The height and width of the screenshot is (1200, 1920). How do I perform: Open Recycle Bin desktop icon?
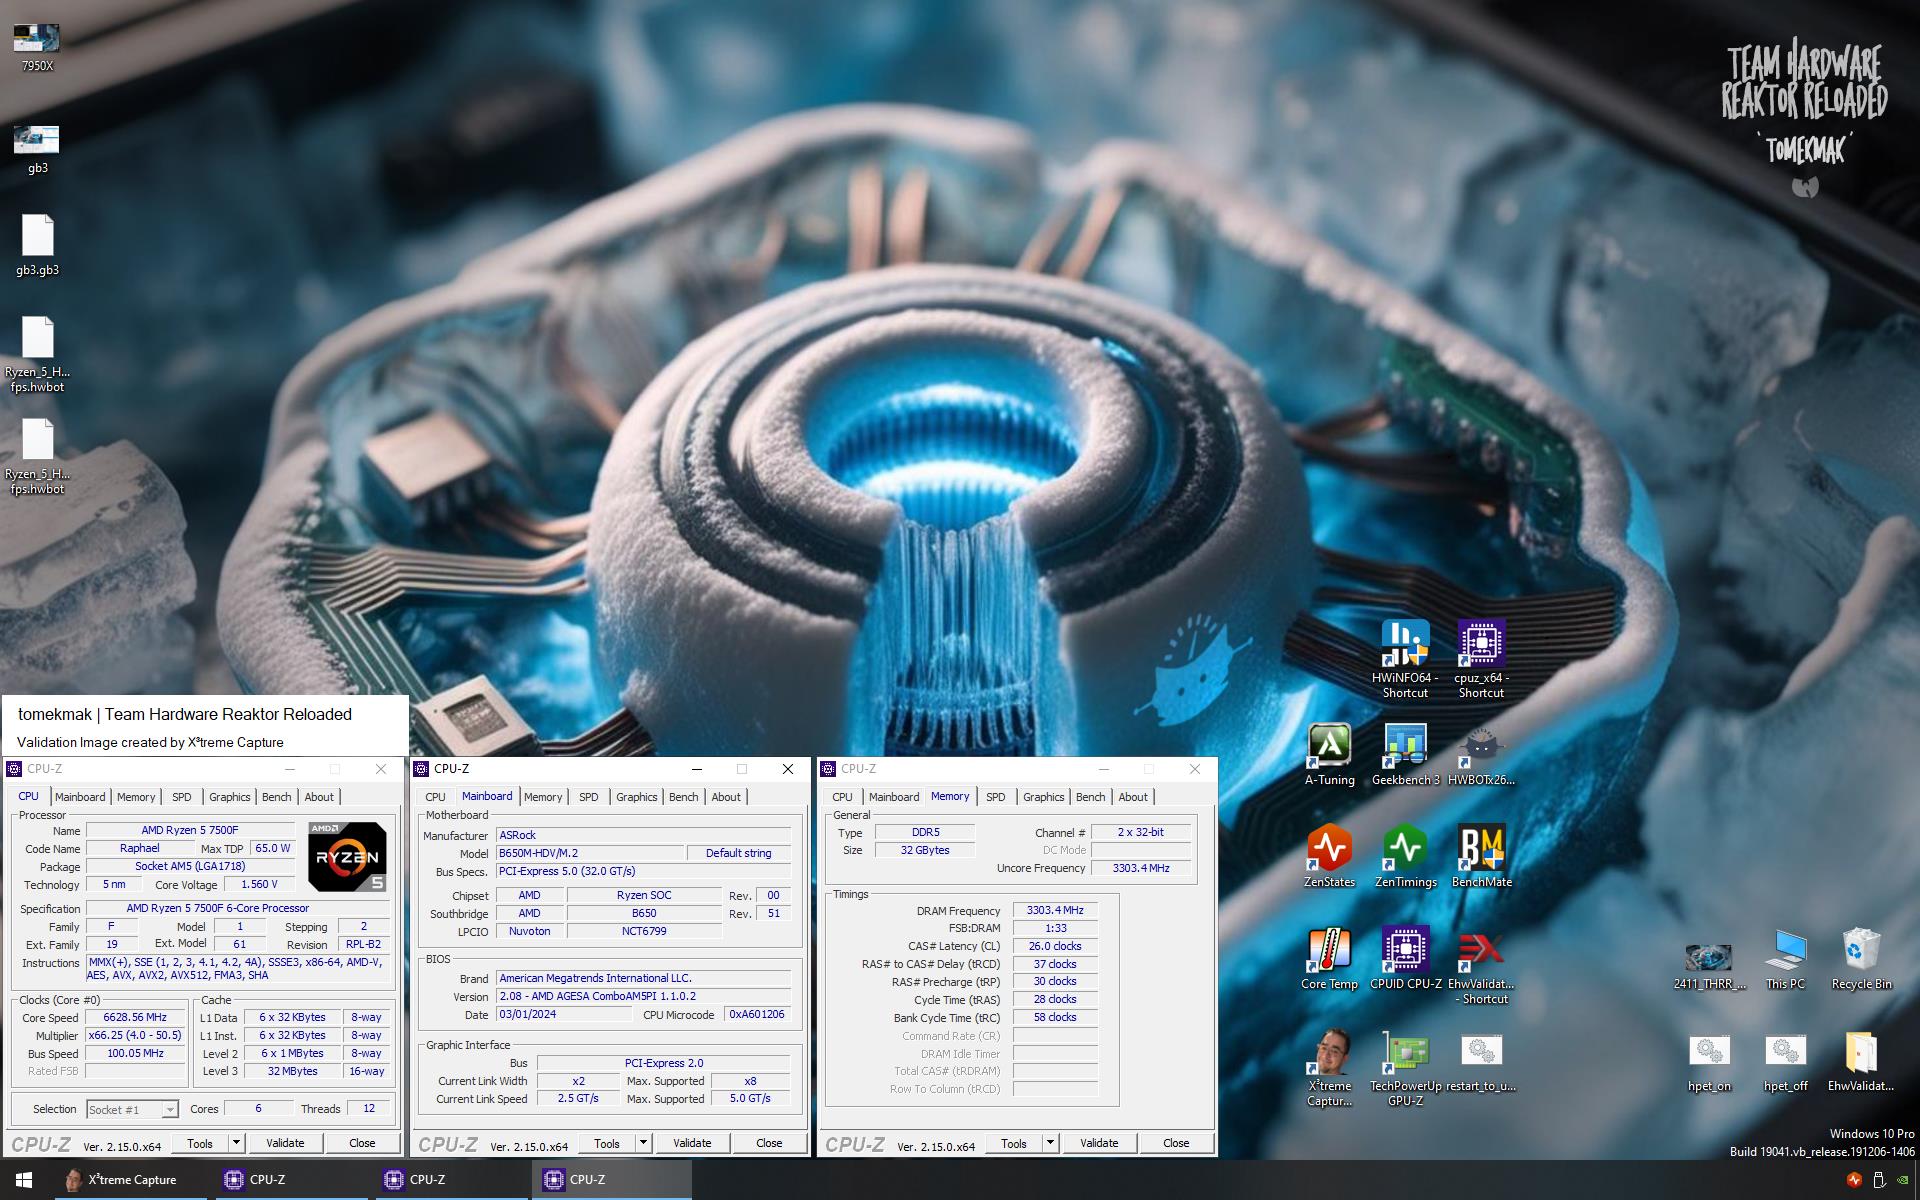click(x=1861, y=957)
